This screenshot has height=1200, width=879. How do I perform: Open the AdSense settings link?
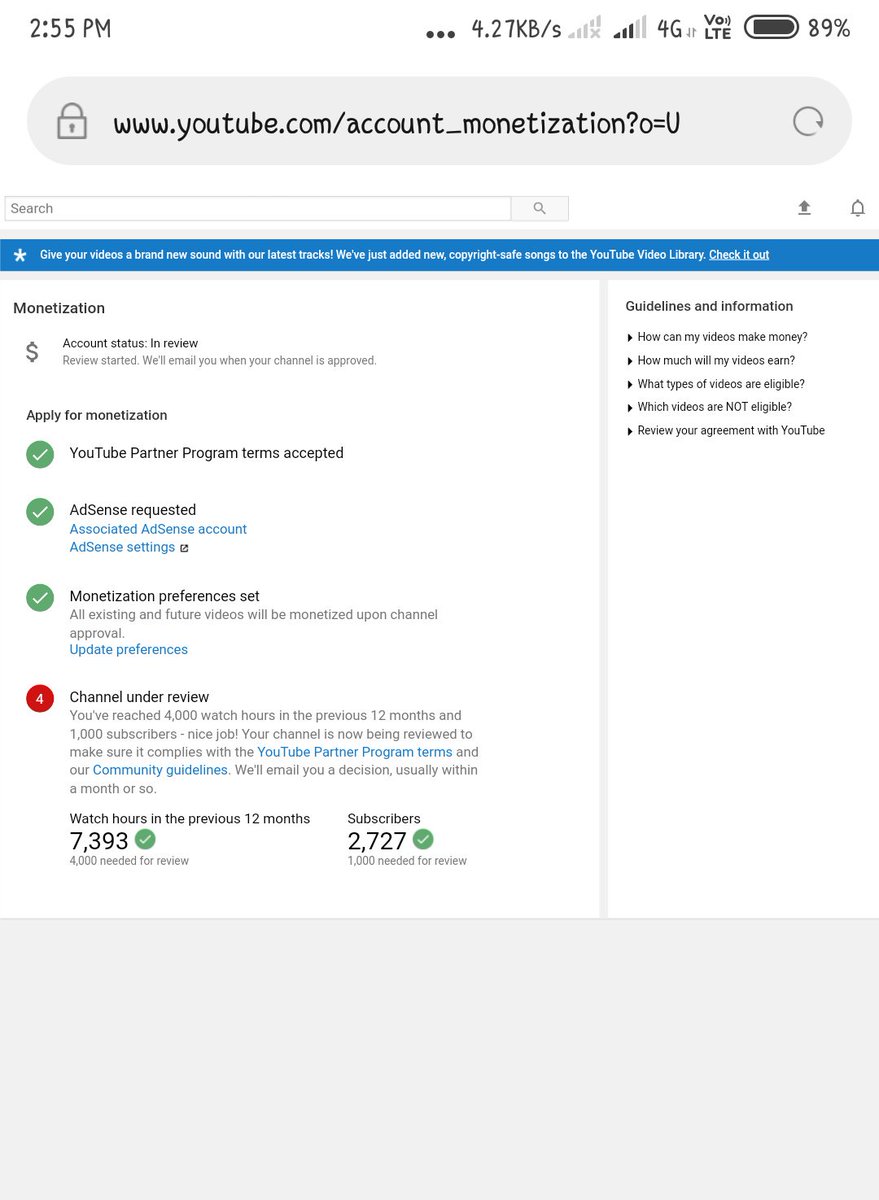point(122,547)
